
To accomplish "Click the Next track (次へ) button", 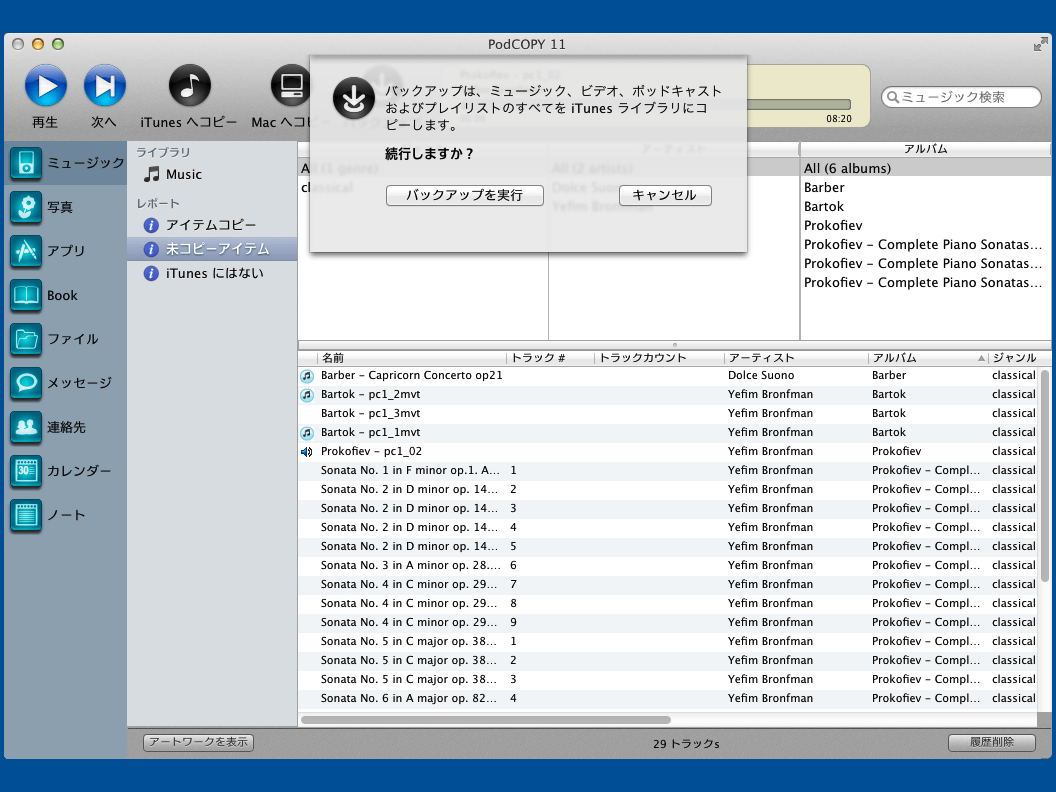I will 104,86.
